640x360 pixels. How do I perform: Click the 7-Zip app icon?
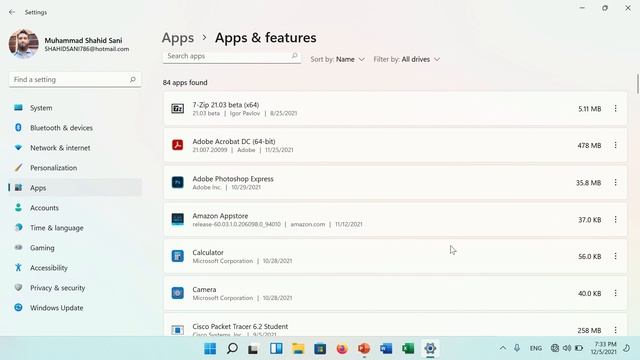178,109
